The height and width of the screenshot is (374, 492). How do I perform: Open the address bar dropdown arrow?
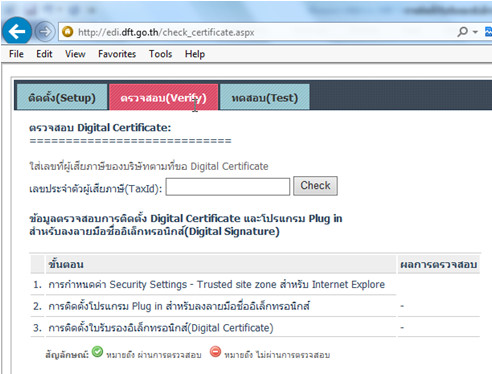pyautogui.click(x=475, y=32)
